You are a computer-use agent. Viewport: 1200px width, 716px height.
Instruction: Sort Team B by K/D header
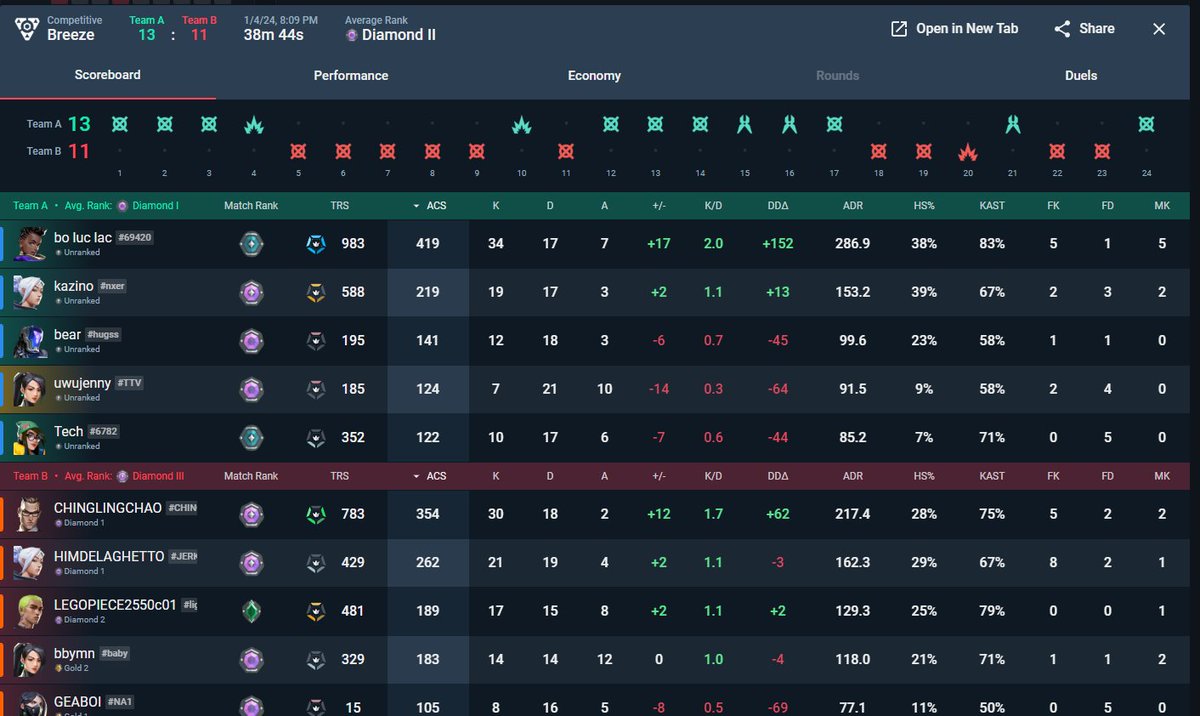tap(713, 476)
